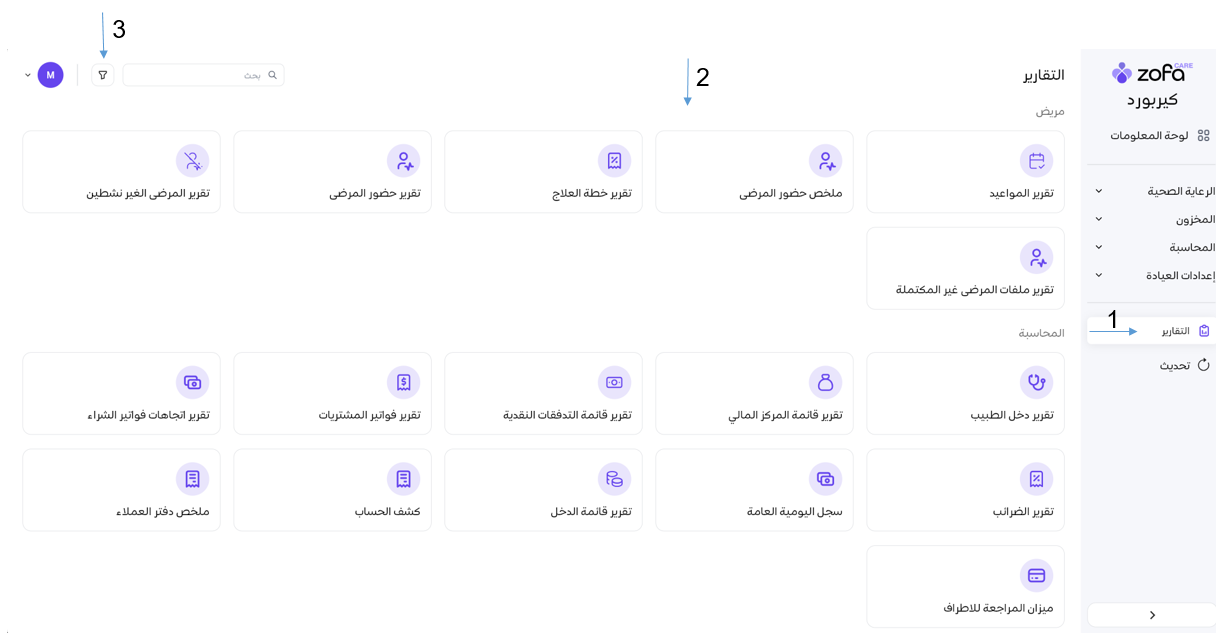The height and width of the screenshot is (633, 1216).
Task: Click the Inactive Patients report icon
Action: [193, 160]
